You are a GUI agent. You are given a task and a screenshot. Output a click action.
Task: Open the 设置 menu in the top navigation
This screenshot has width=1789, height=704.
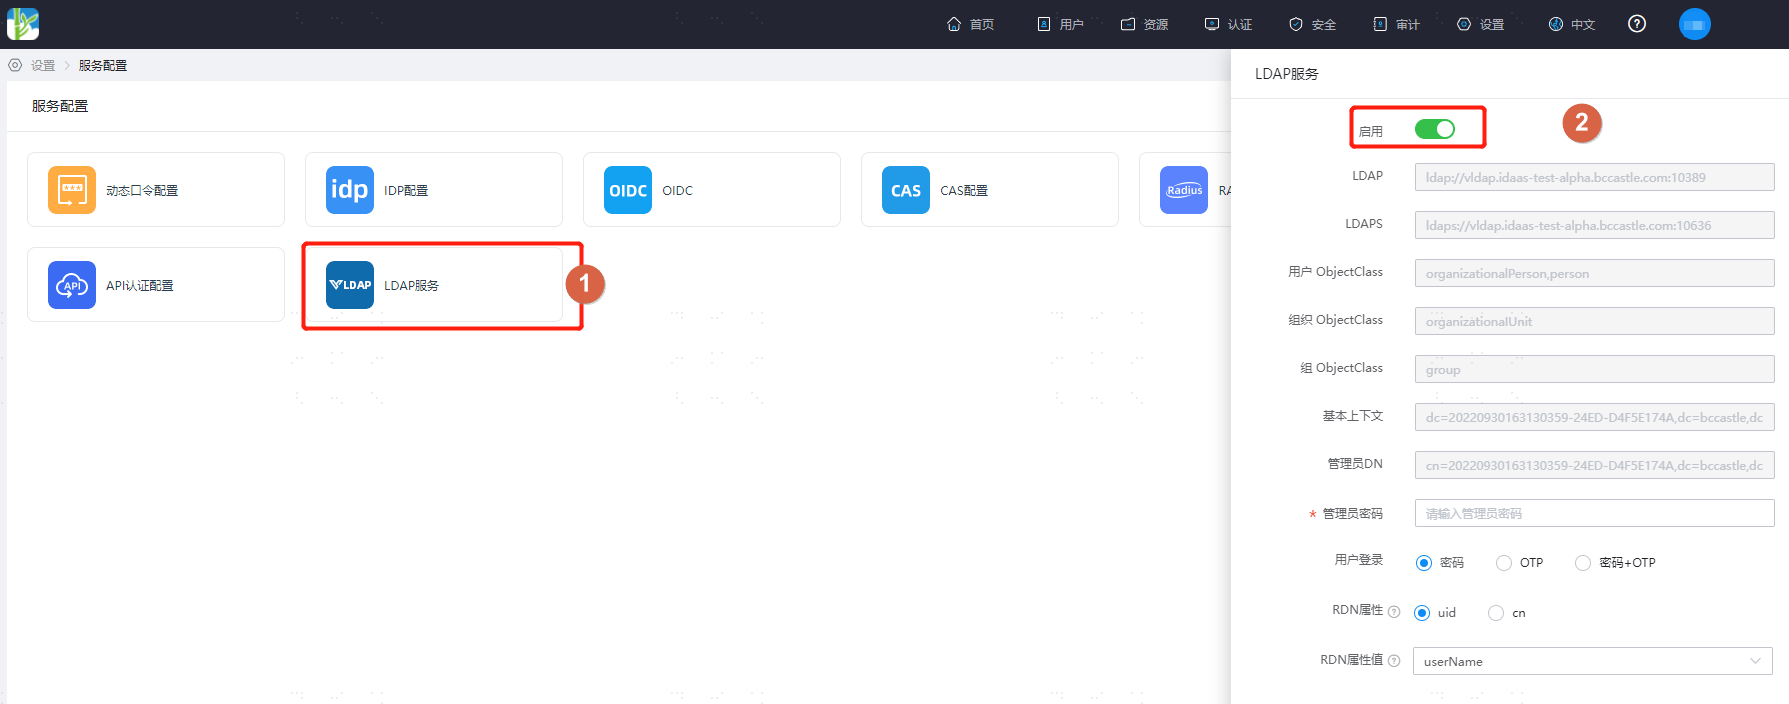[x=1481, y=24]
